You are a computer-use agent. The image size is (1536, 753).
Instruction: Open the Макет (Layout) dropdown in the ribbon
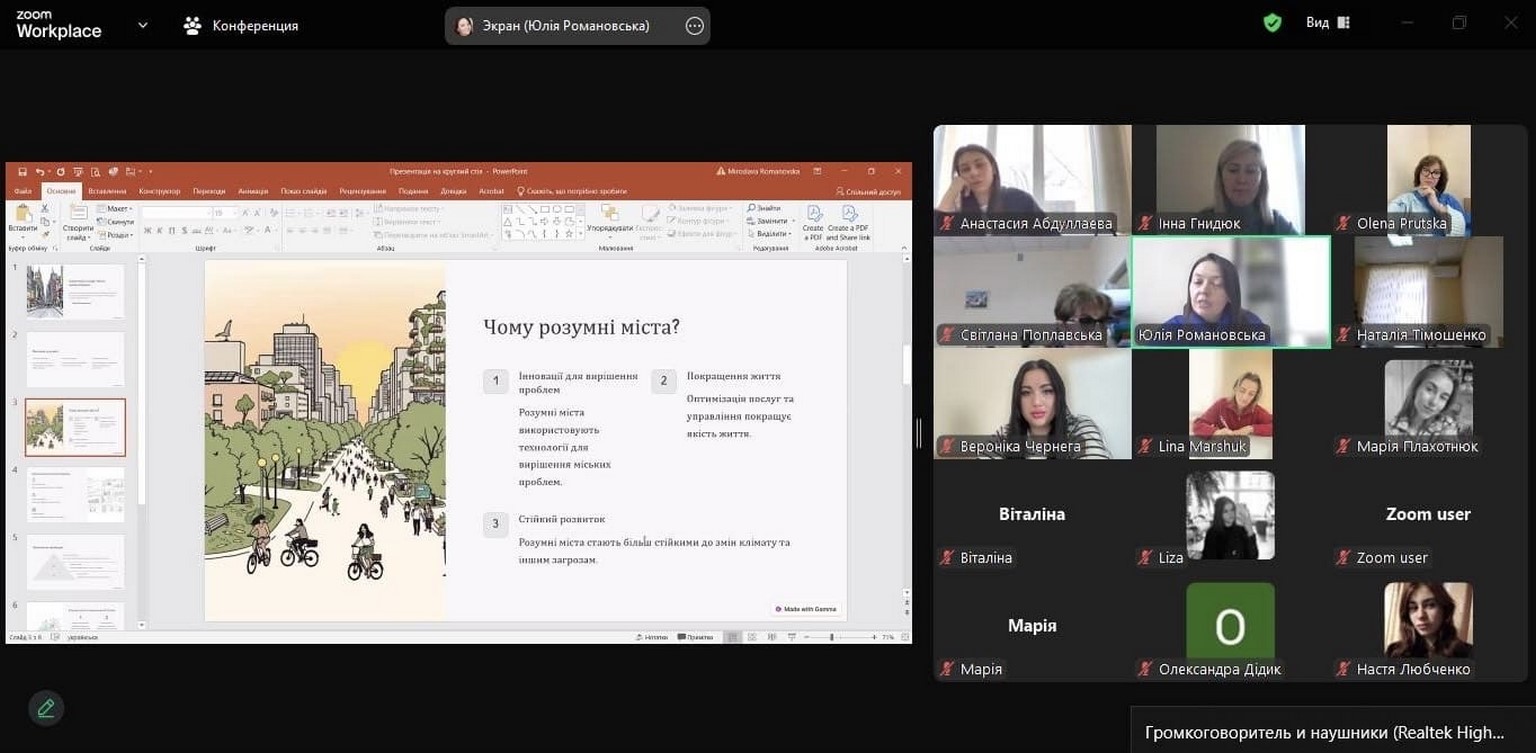117,209
